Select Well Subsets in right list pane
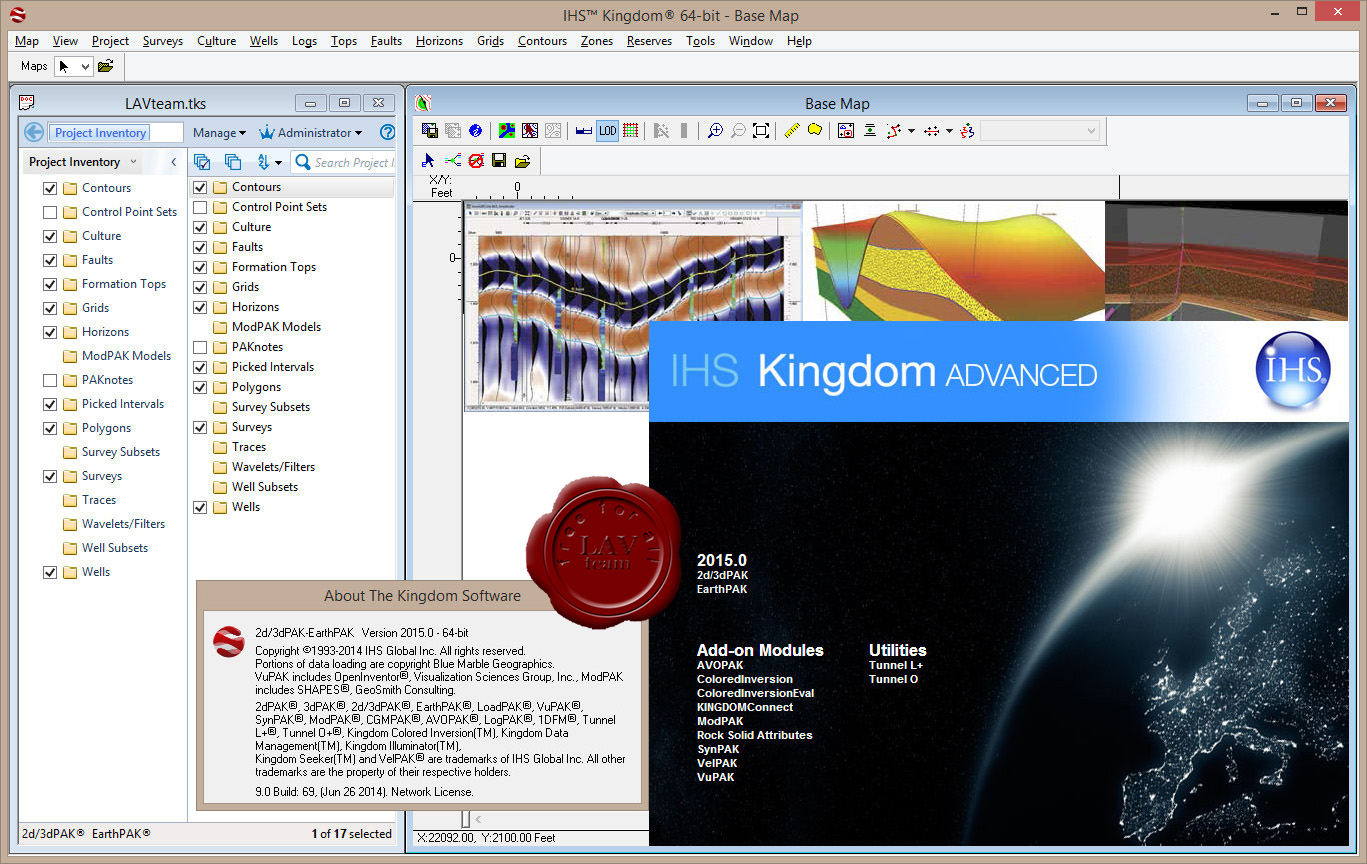The width and height of the screenshot is (1367, 864). click(265, 487)
